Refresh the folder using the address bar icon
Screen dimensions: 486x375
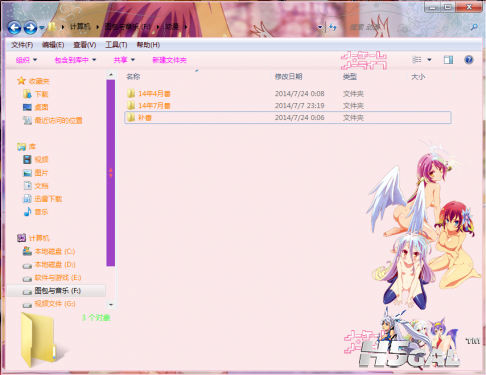(333, 27)
